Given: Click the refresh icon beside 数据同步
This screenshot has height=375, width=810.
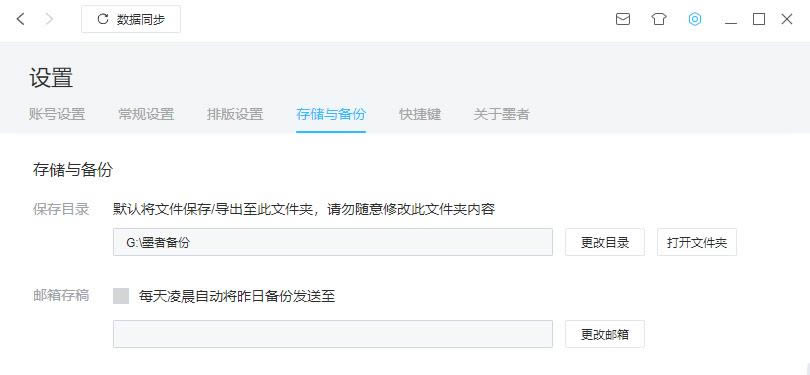Looking at the screenshot, I should (x=103, y=19).
